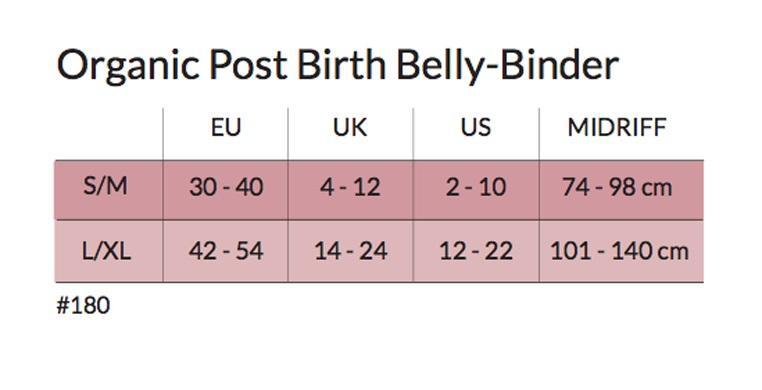Click the EU 42 - 54 cell
Screen dimensions: 762x390
point(226,251)
